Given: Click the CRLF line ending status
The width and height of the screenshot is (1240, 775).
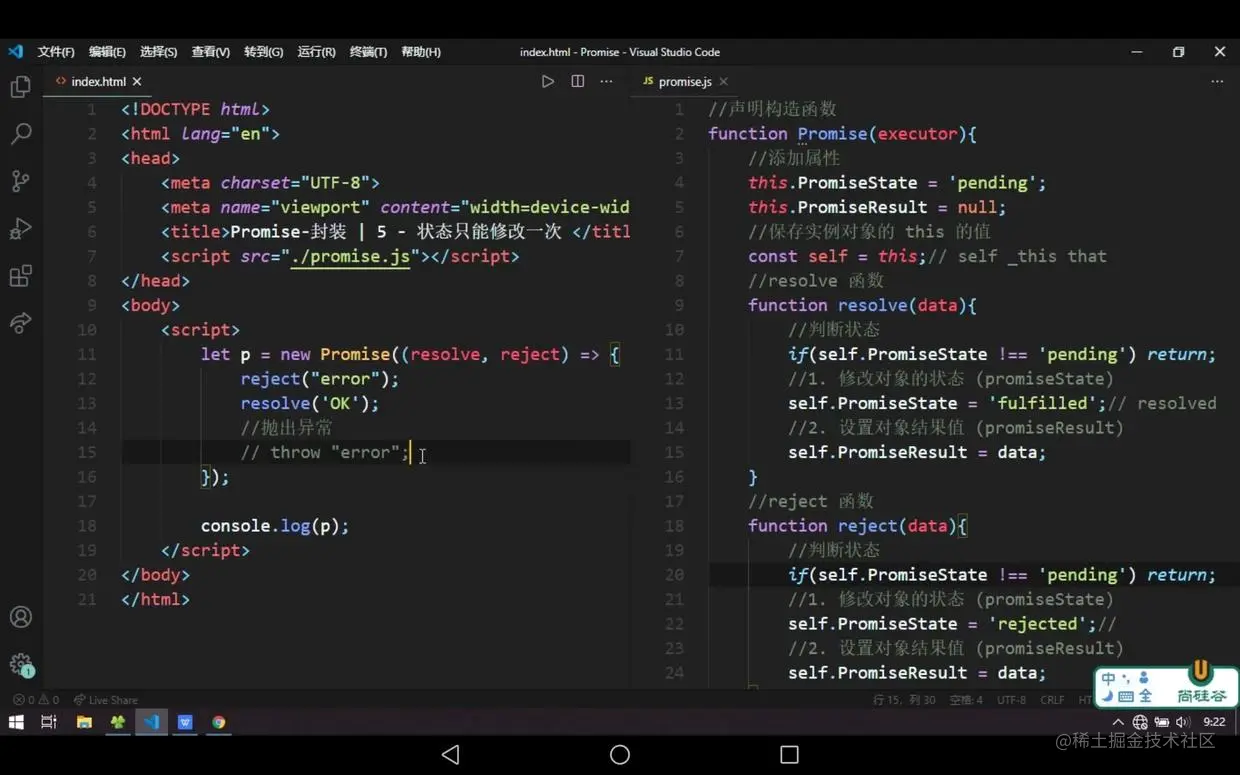Looking at the screenshot, I should tap(1052, 700).
